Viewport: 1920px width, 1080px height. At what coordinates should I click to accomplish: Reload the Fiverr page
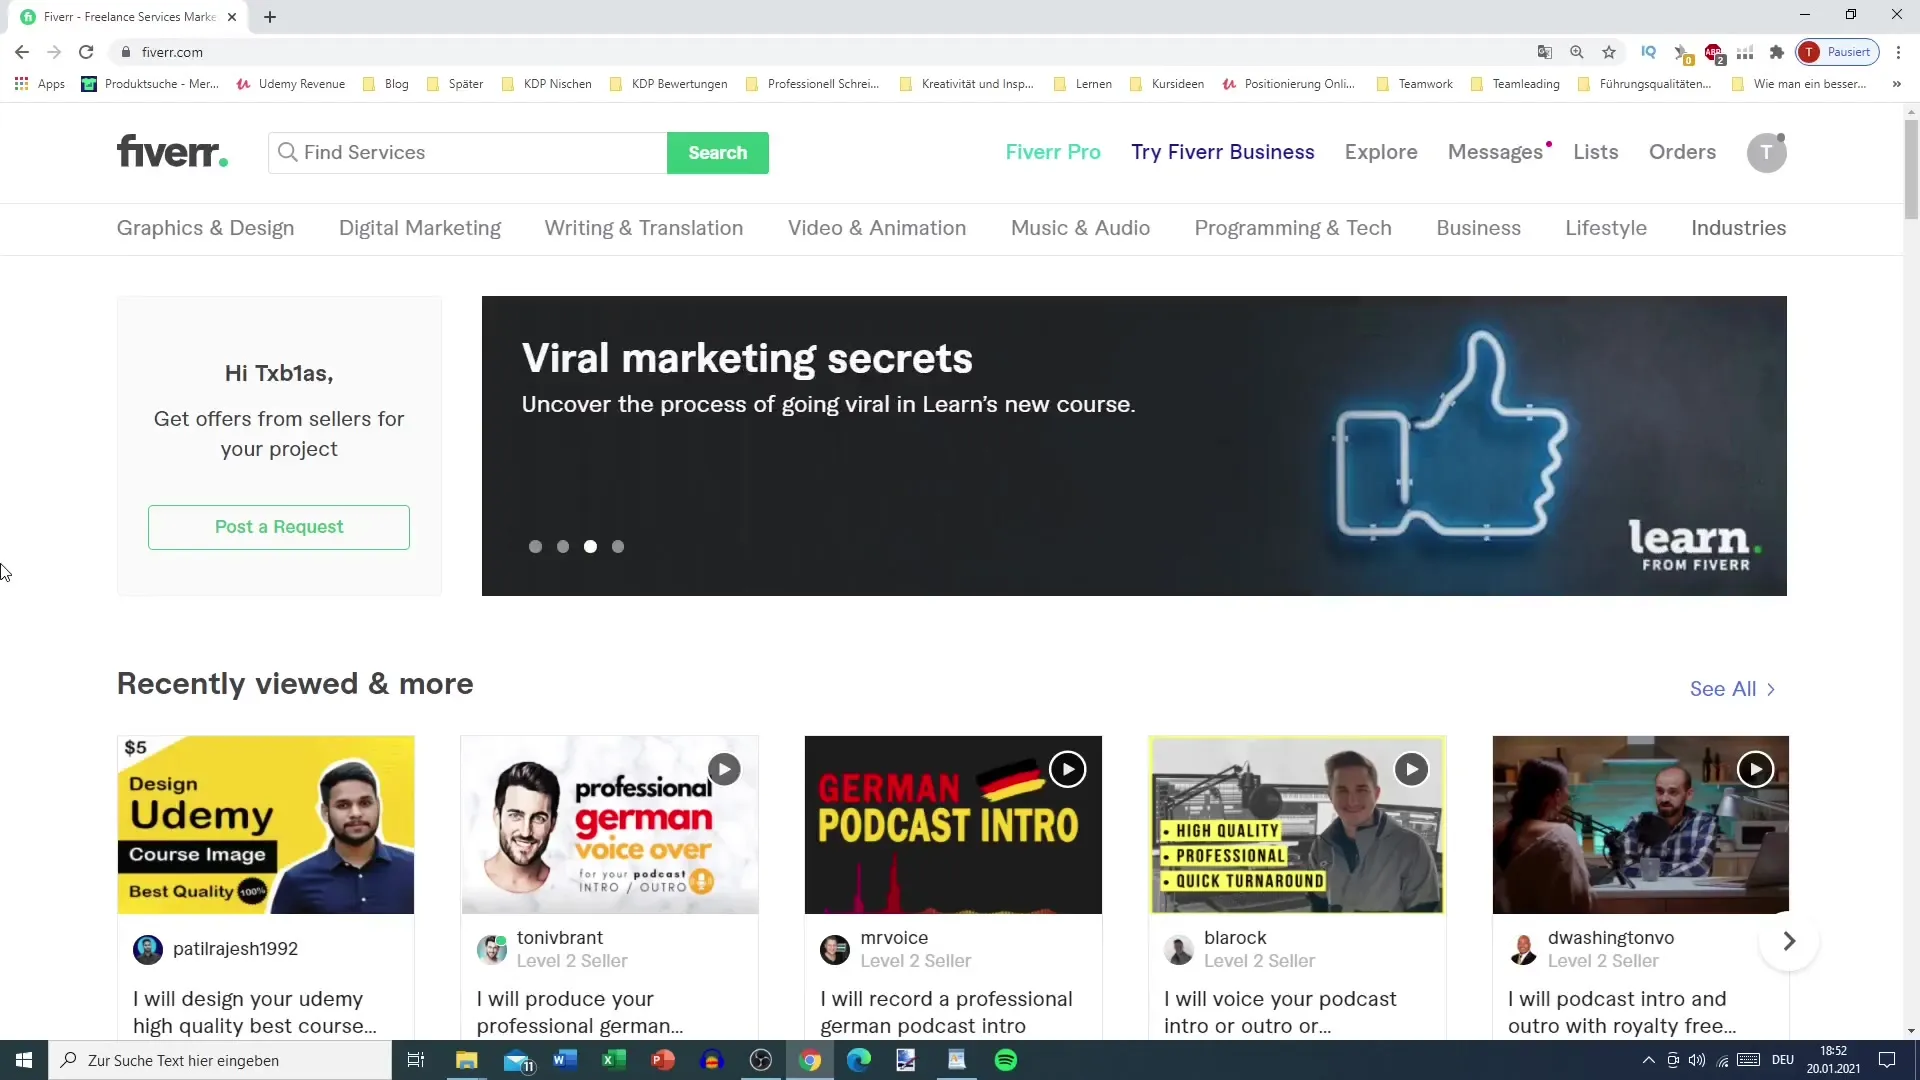pos(86,52)
